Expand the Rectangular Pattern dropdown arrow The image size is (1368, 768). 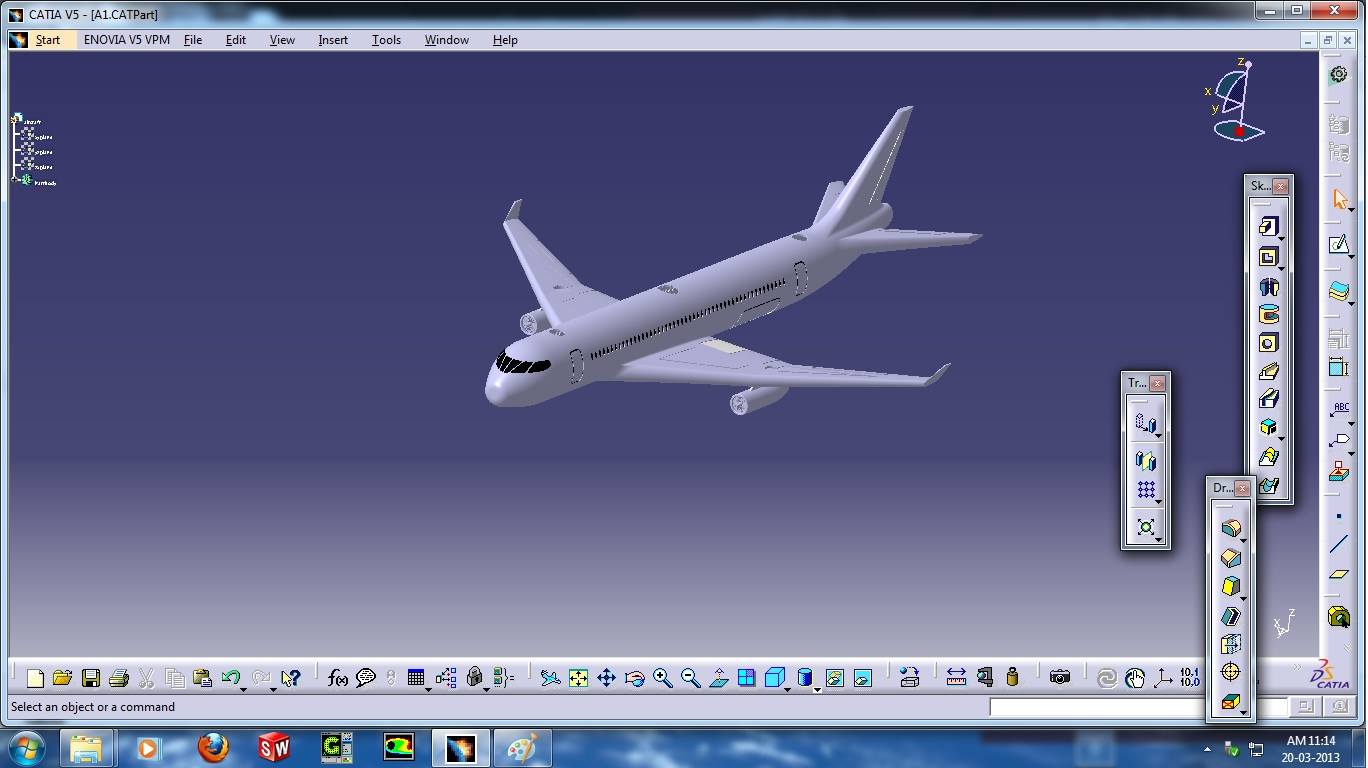click(x=1158, y=501)
